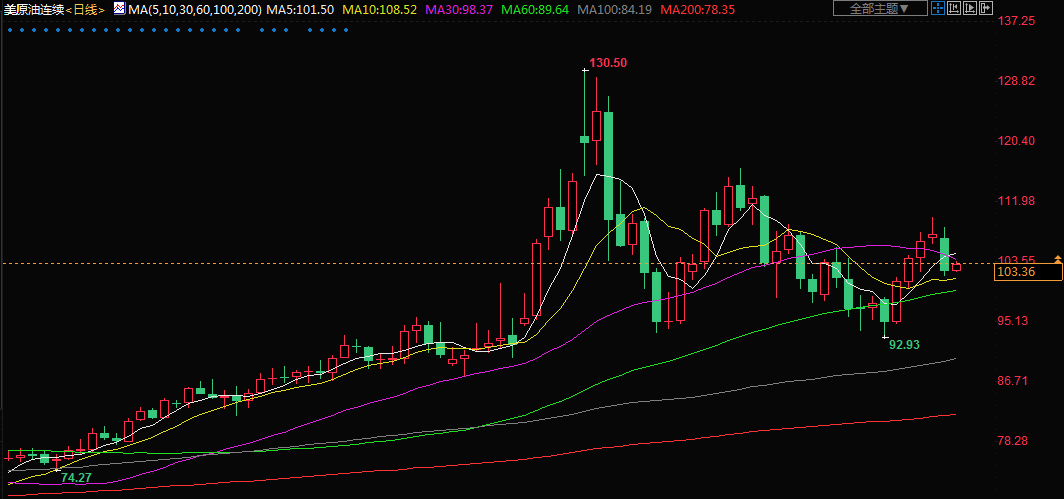Click the blue crosshair grid icon
This screenshot has height=499, width=1064.
(x=936, y=9)
